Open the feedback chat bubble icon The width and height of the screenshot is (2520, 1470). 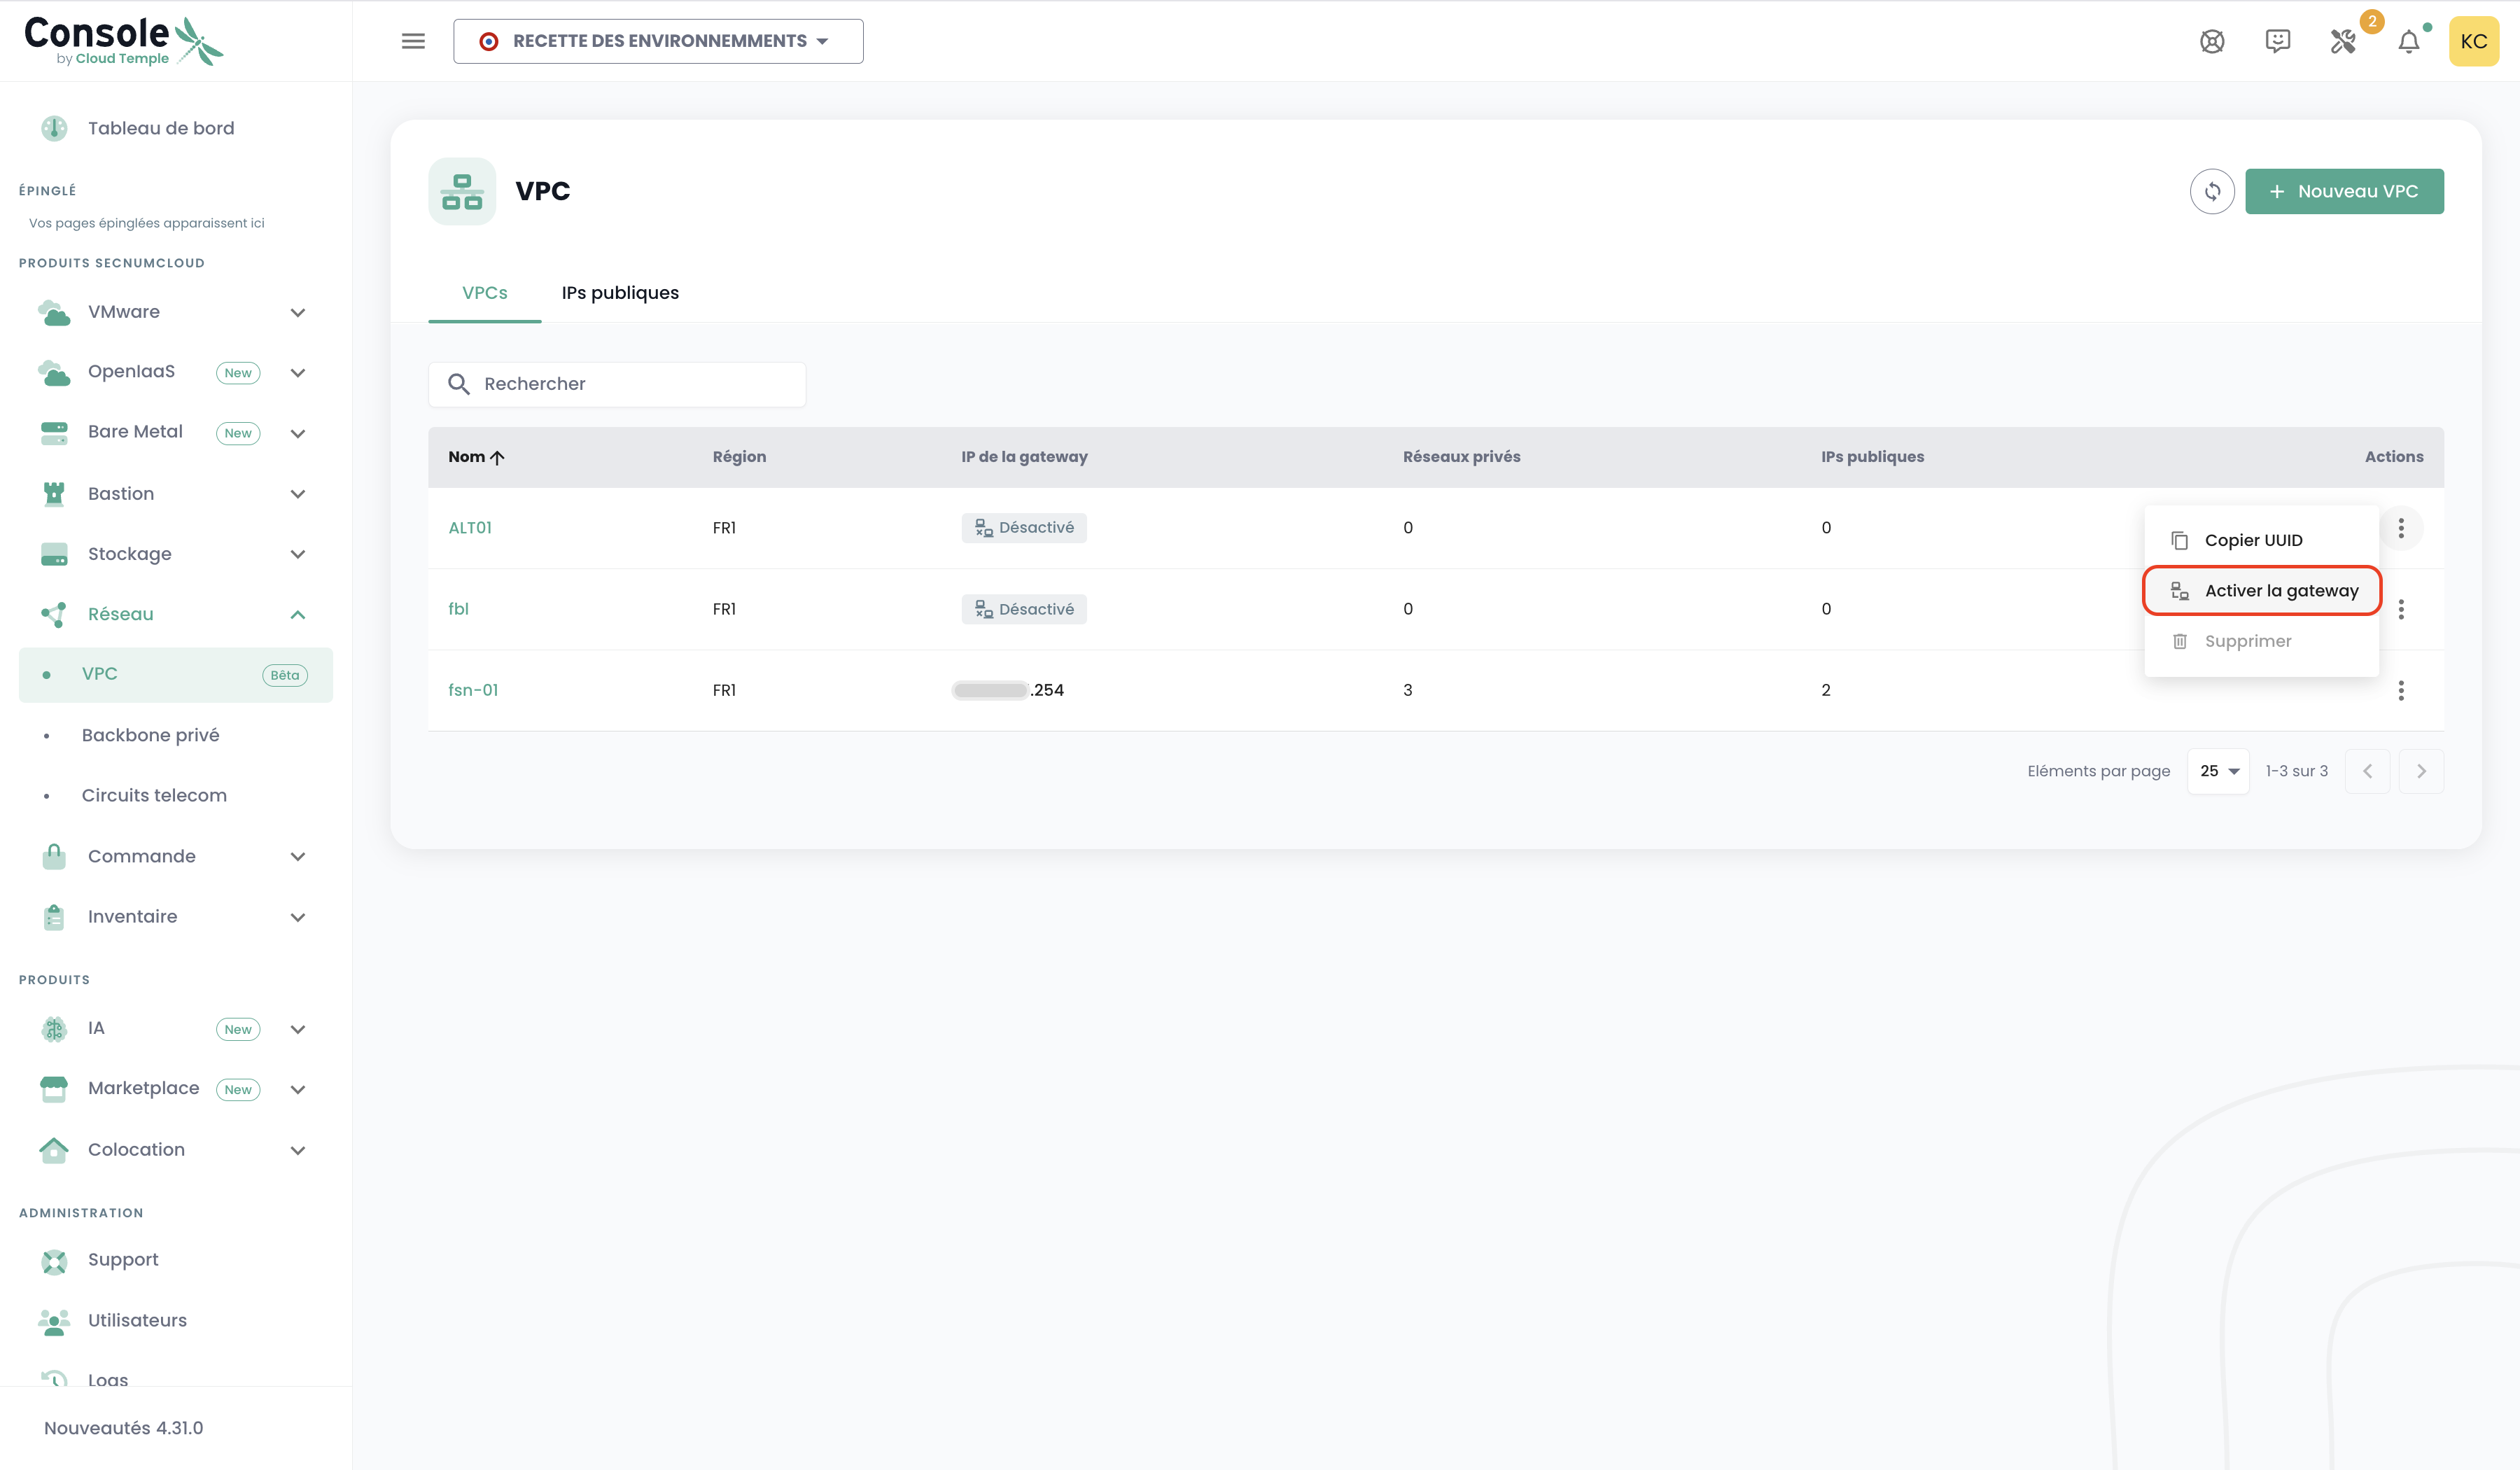2277,42
